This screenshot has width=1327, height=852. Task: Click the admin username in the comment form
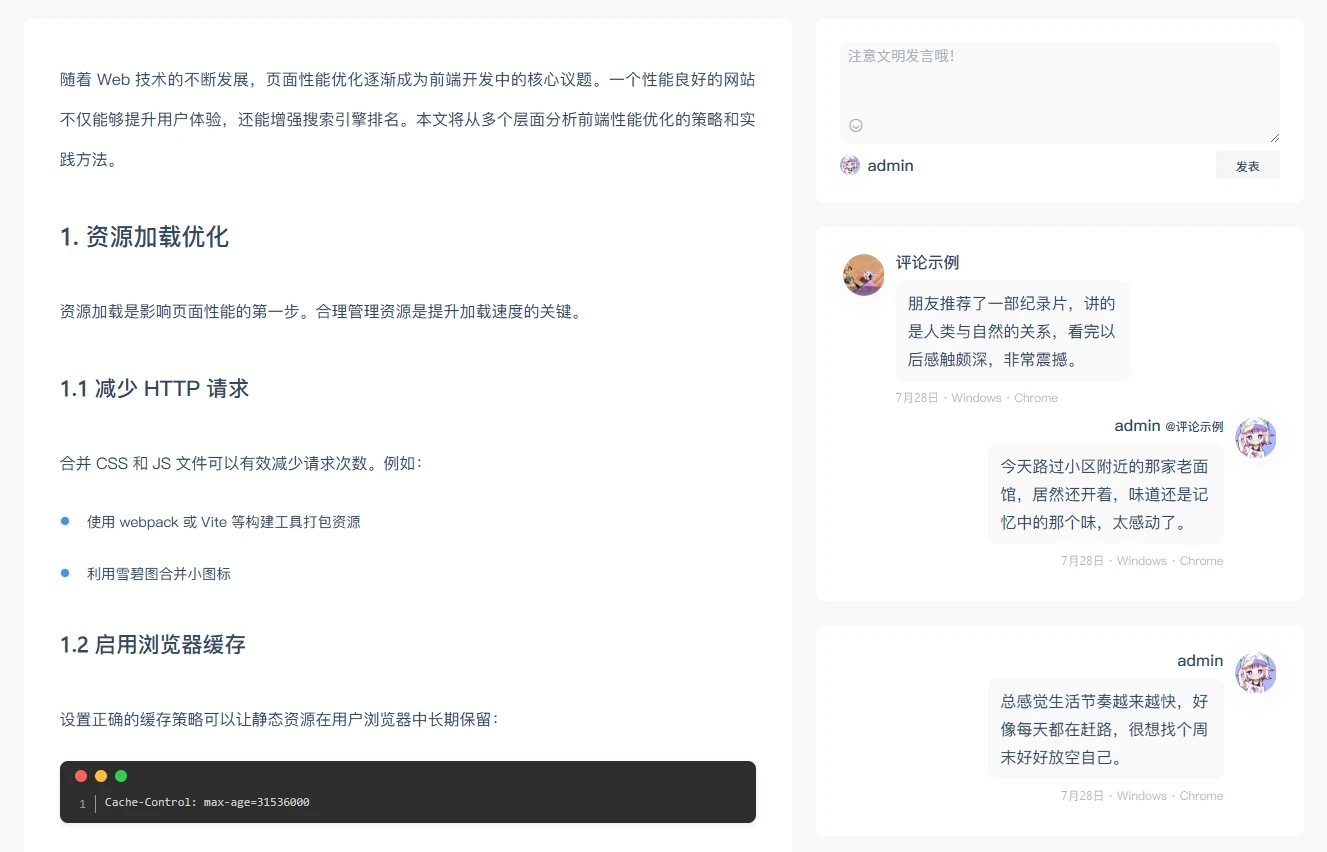890,166
